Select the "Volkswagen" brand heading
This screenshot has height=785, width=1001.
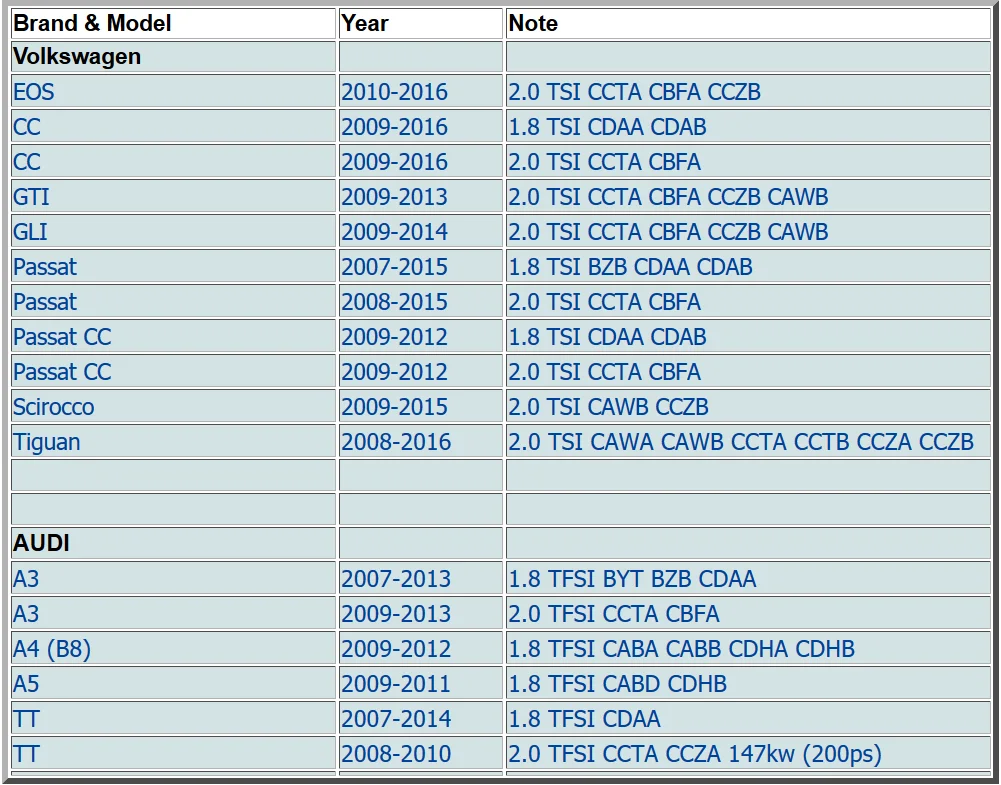(77, 57)
